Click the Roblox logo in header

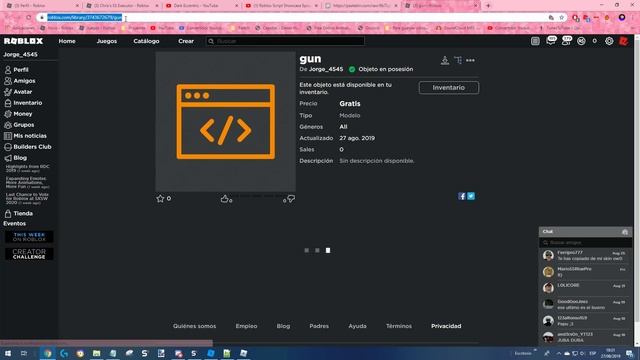click(23, 41)
